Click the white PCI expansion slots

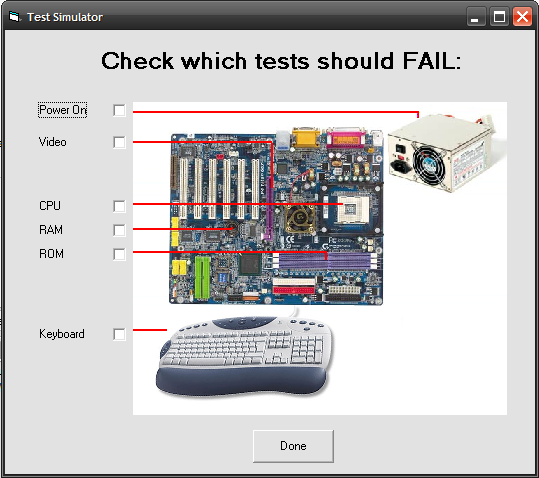coord(220,188)
